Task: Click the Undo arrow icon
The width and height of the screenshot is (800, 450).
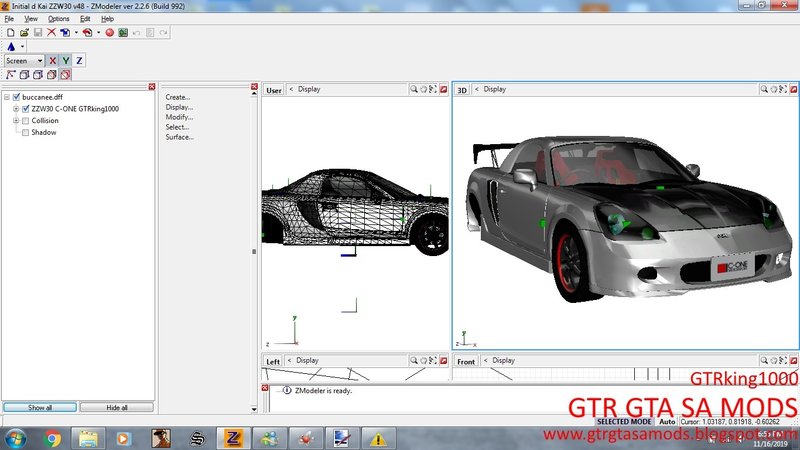Action: 136,33
